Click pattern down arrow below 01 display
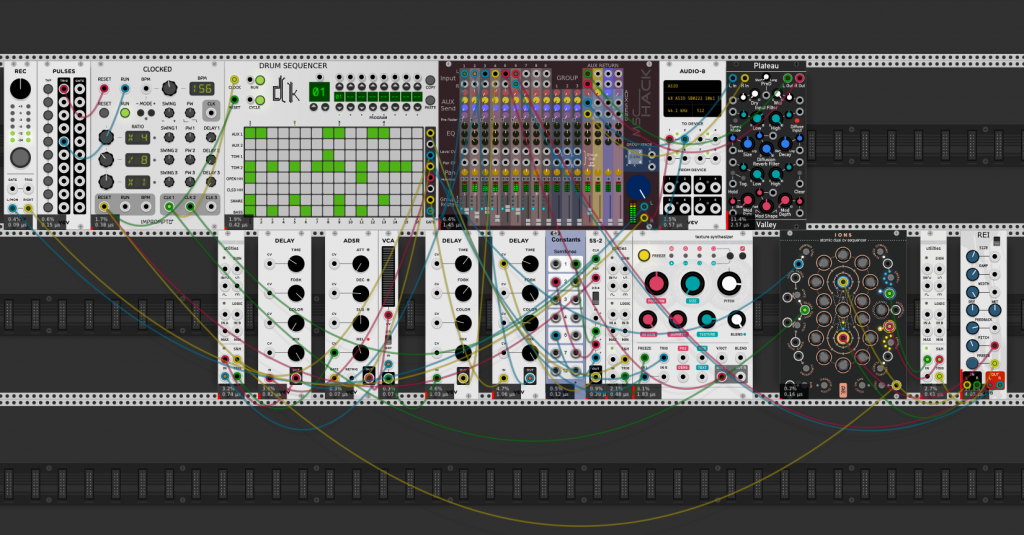Screen dimensions: 1024x535 coord(323,105)
